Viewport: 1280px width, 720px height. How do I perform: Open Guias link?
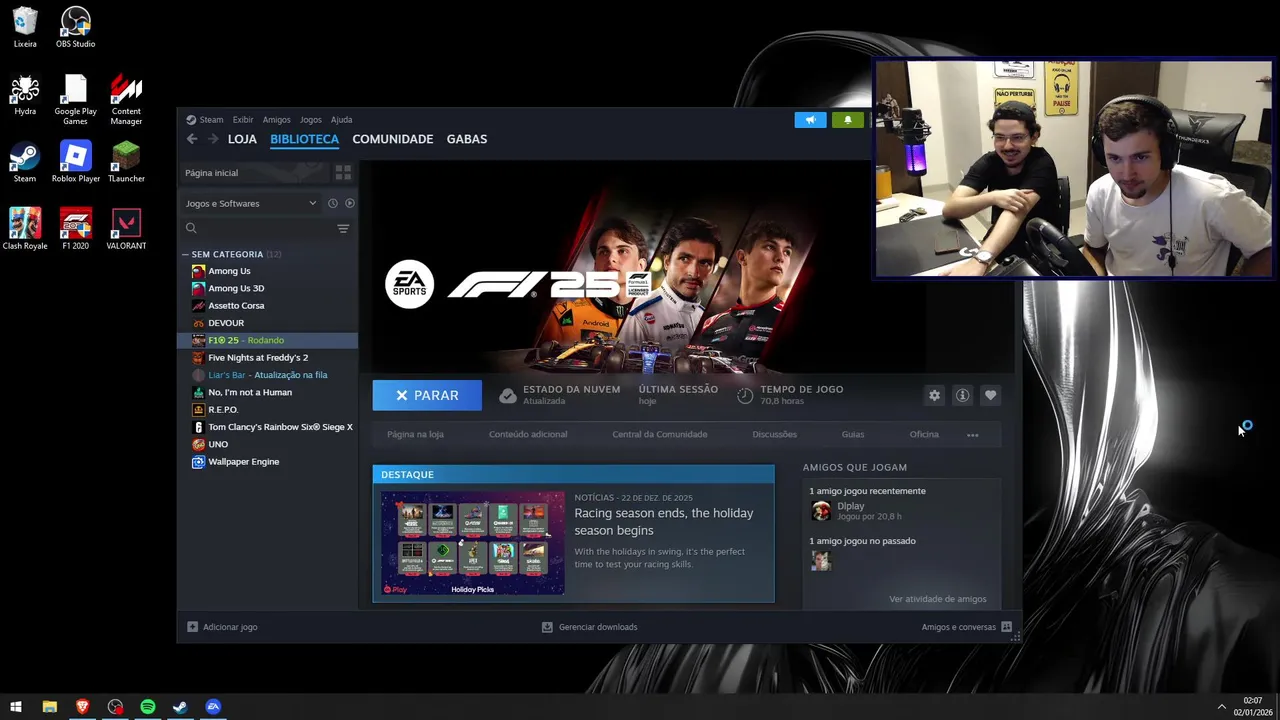(853, 434)
